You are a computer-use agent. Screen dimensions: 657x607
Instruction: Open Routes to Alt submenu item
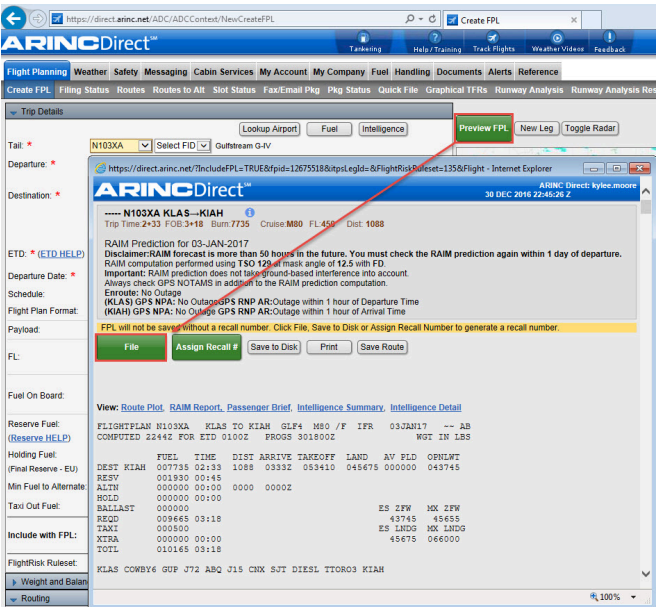pos(178,90)
